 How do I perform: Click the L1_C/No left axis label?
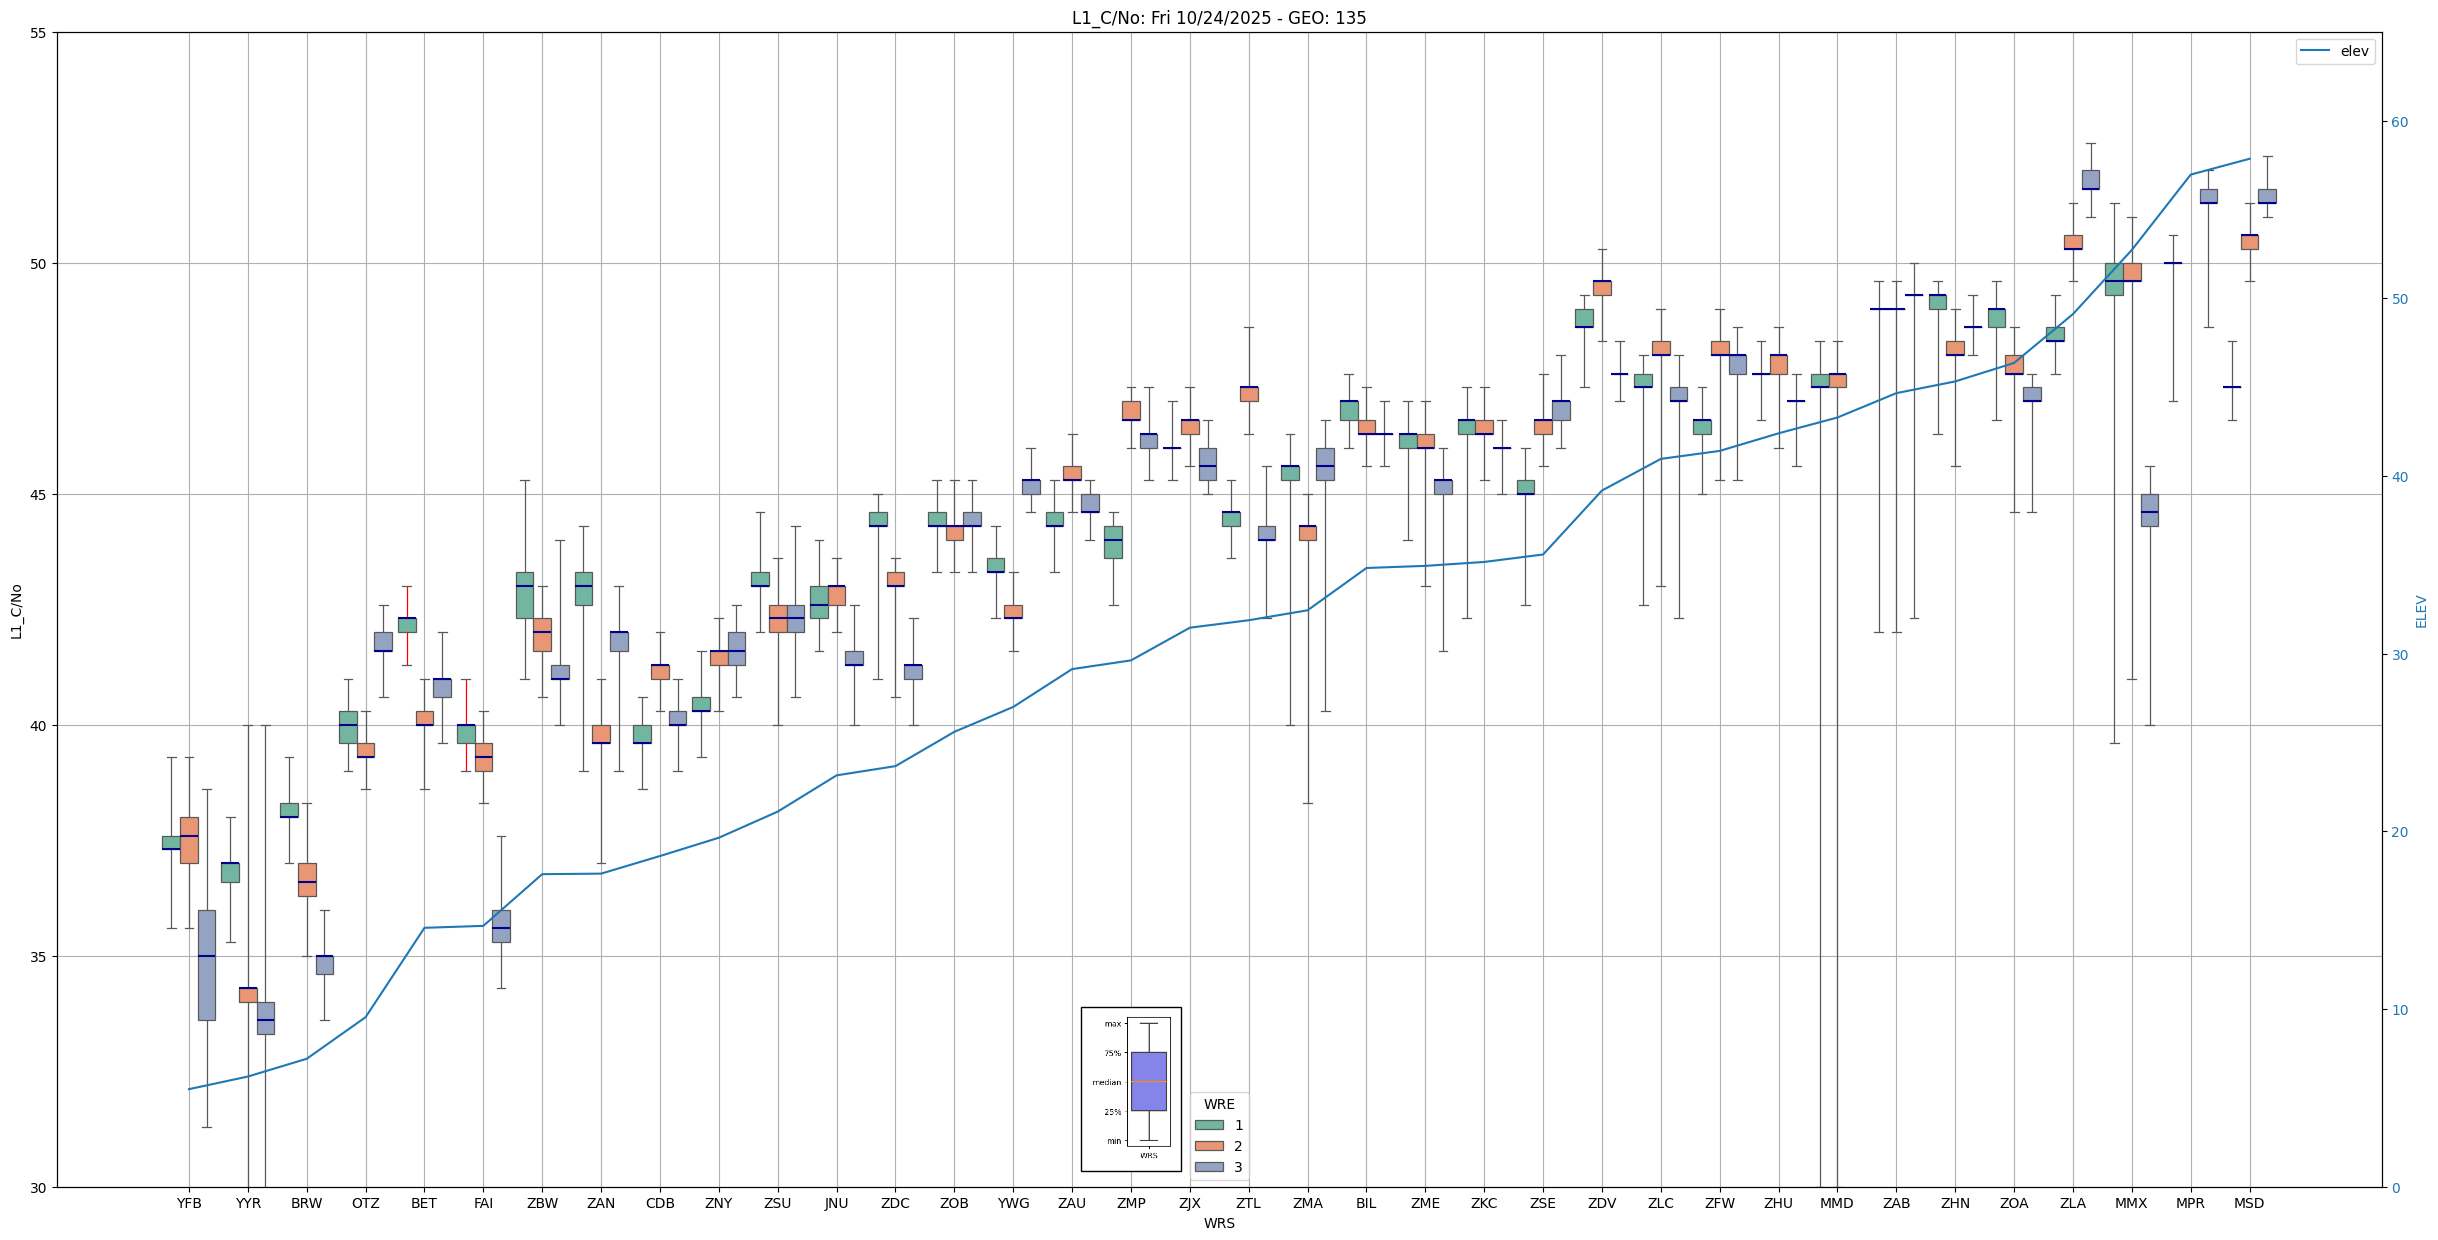click(16, 611)
